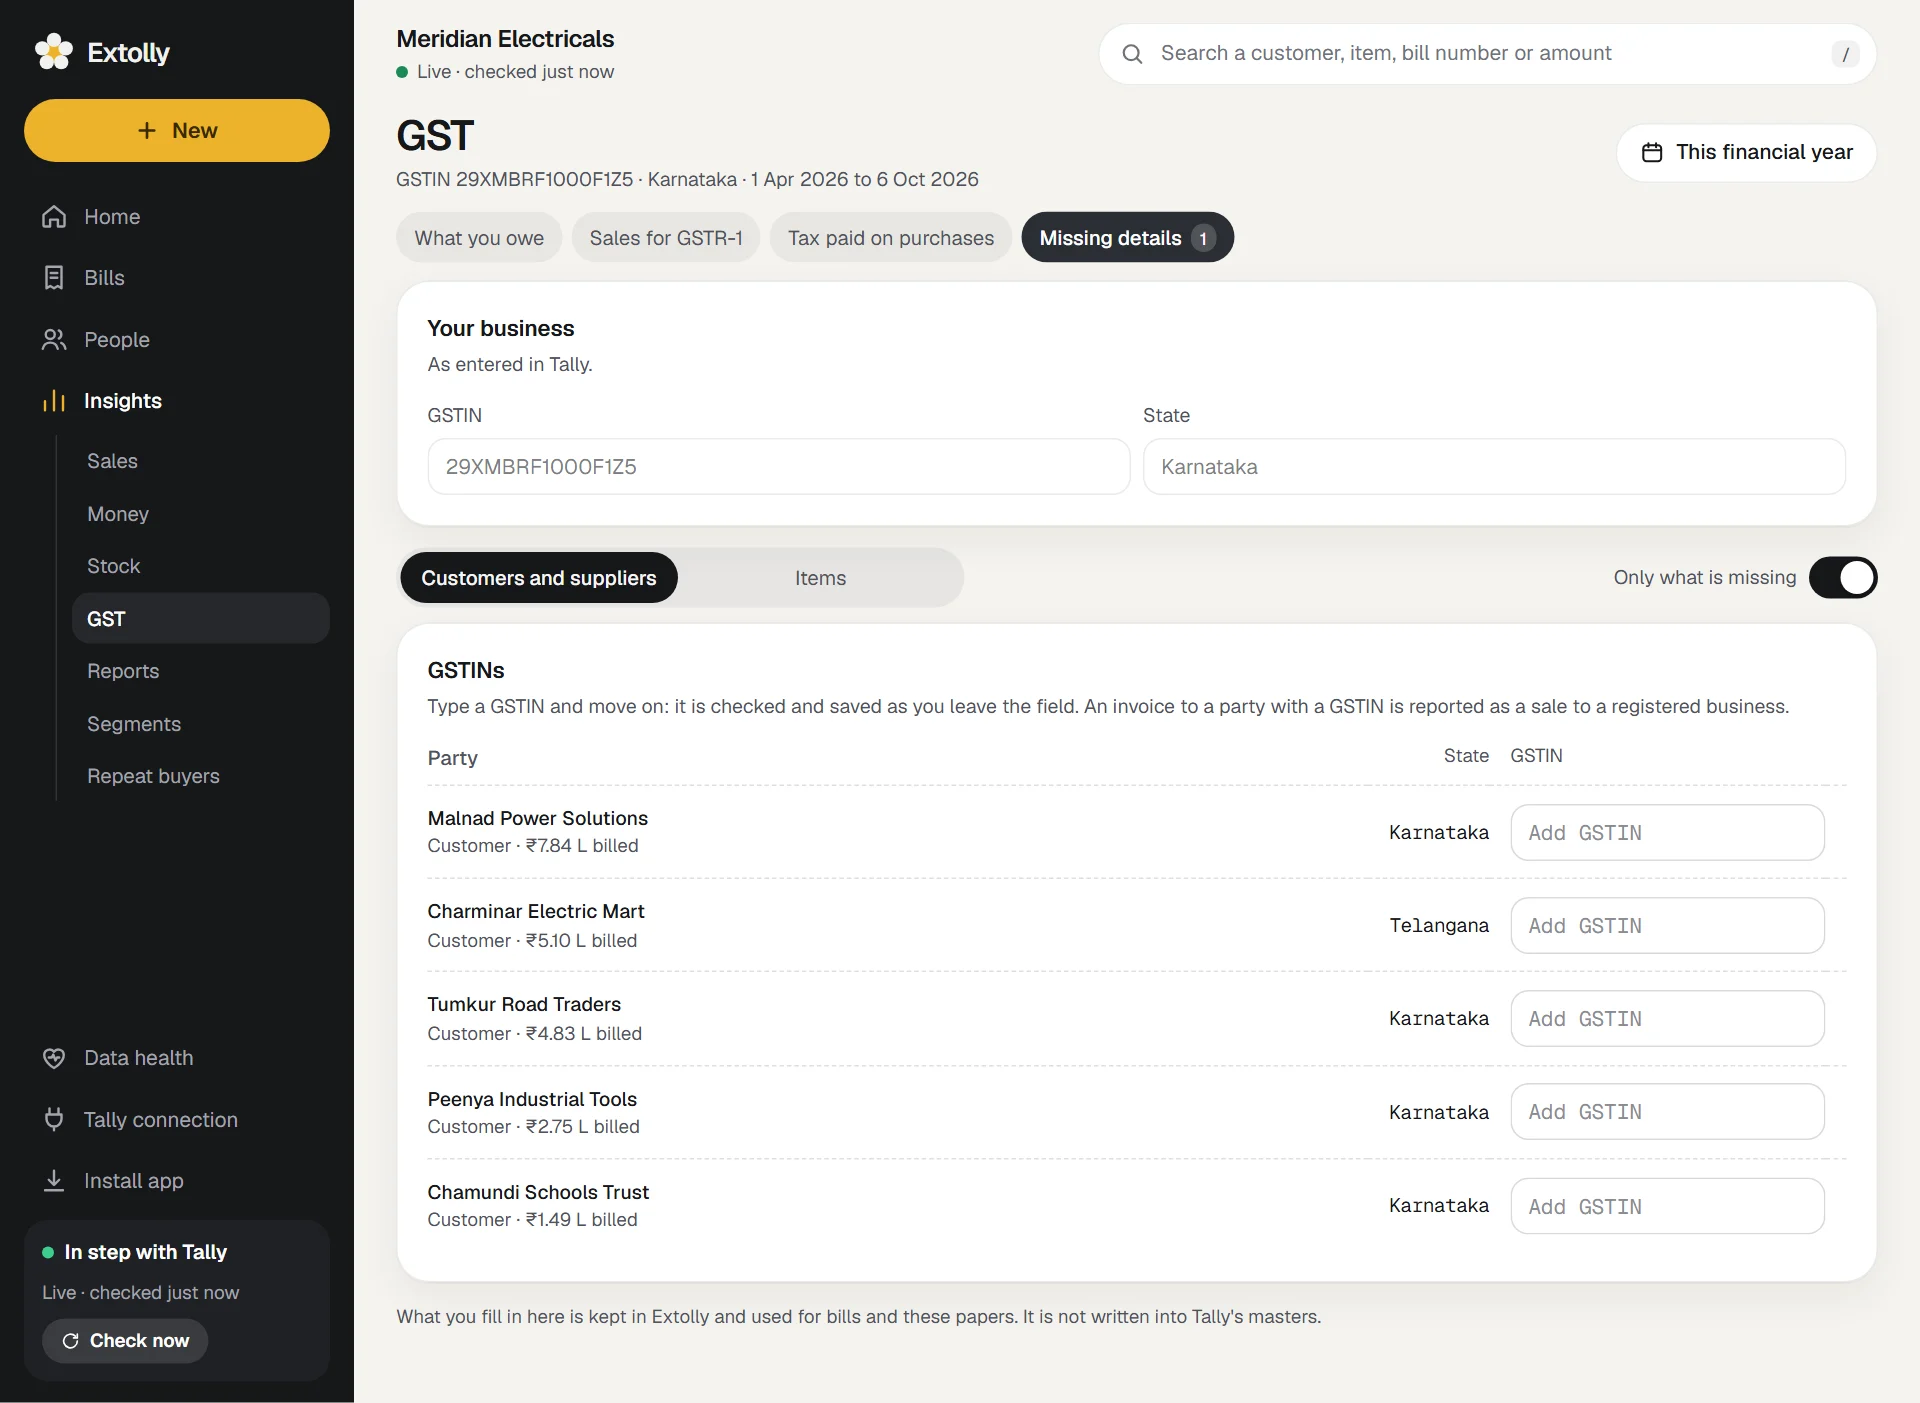Click the refresh icon in Check now
The height and width of the screenshot is (1403, 1920).
(x=70, y=1341)
